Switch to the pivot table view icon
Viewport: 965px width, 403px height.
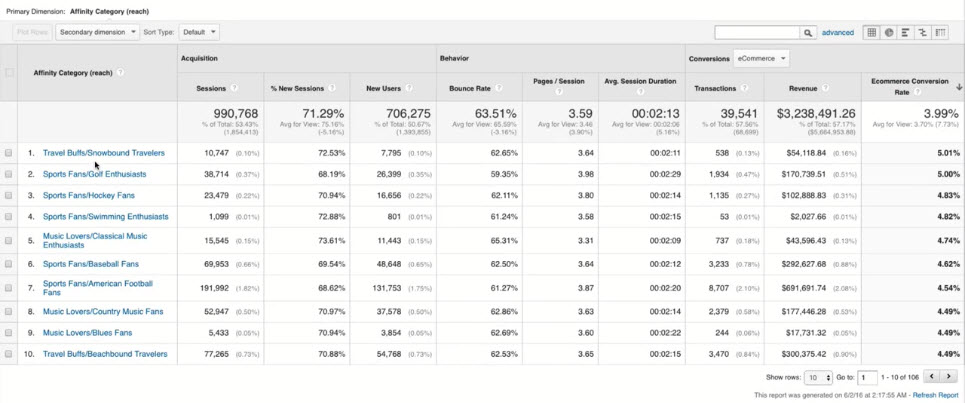[x=941, y=32]
